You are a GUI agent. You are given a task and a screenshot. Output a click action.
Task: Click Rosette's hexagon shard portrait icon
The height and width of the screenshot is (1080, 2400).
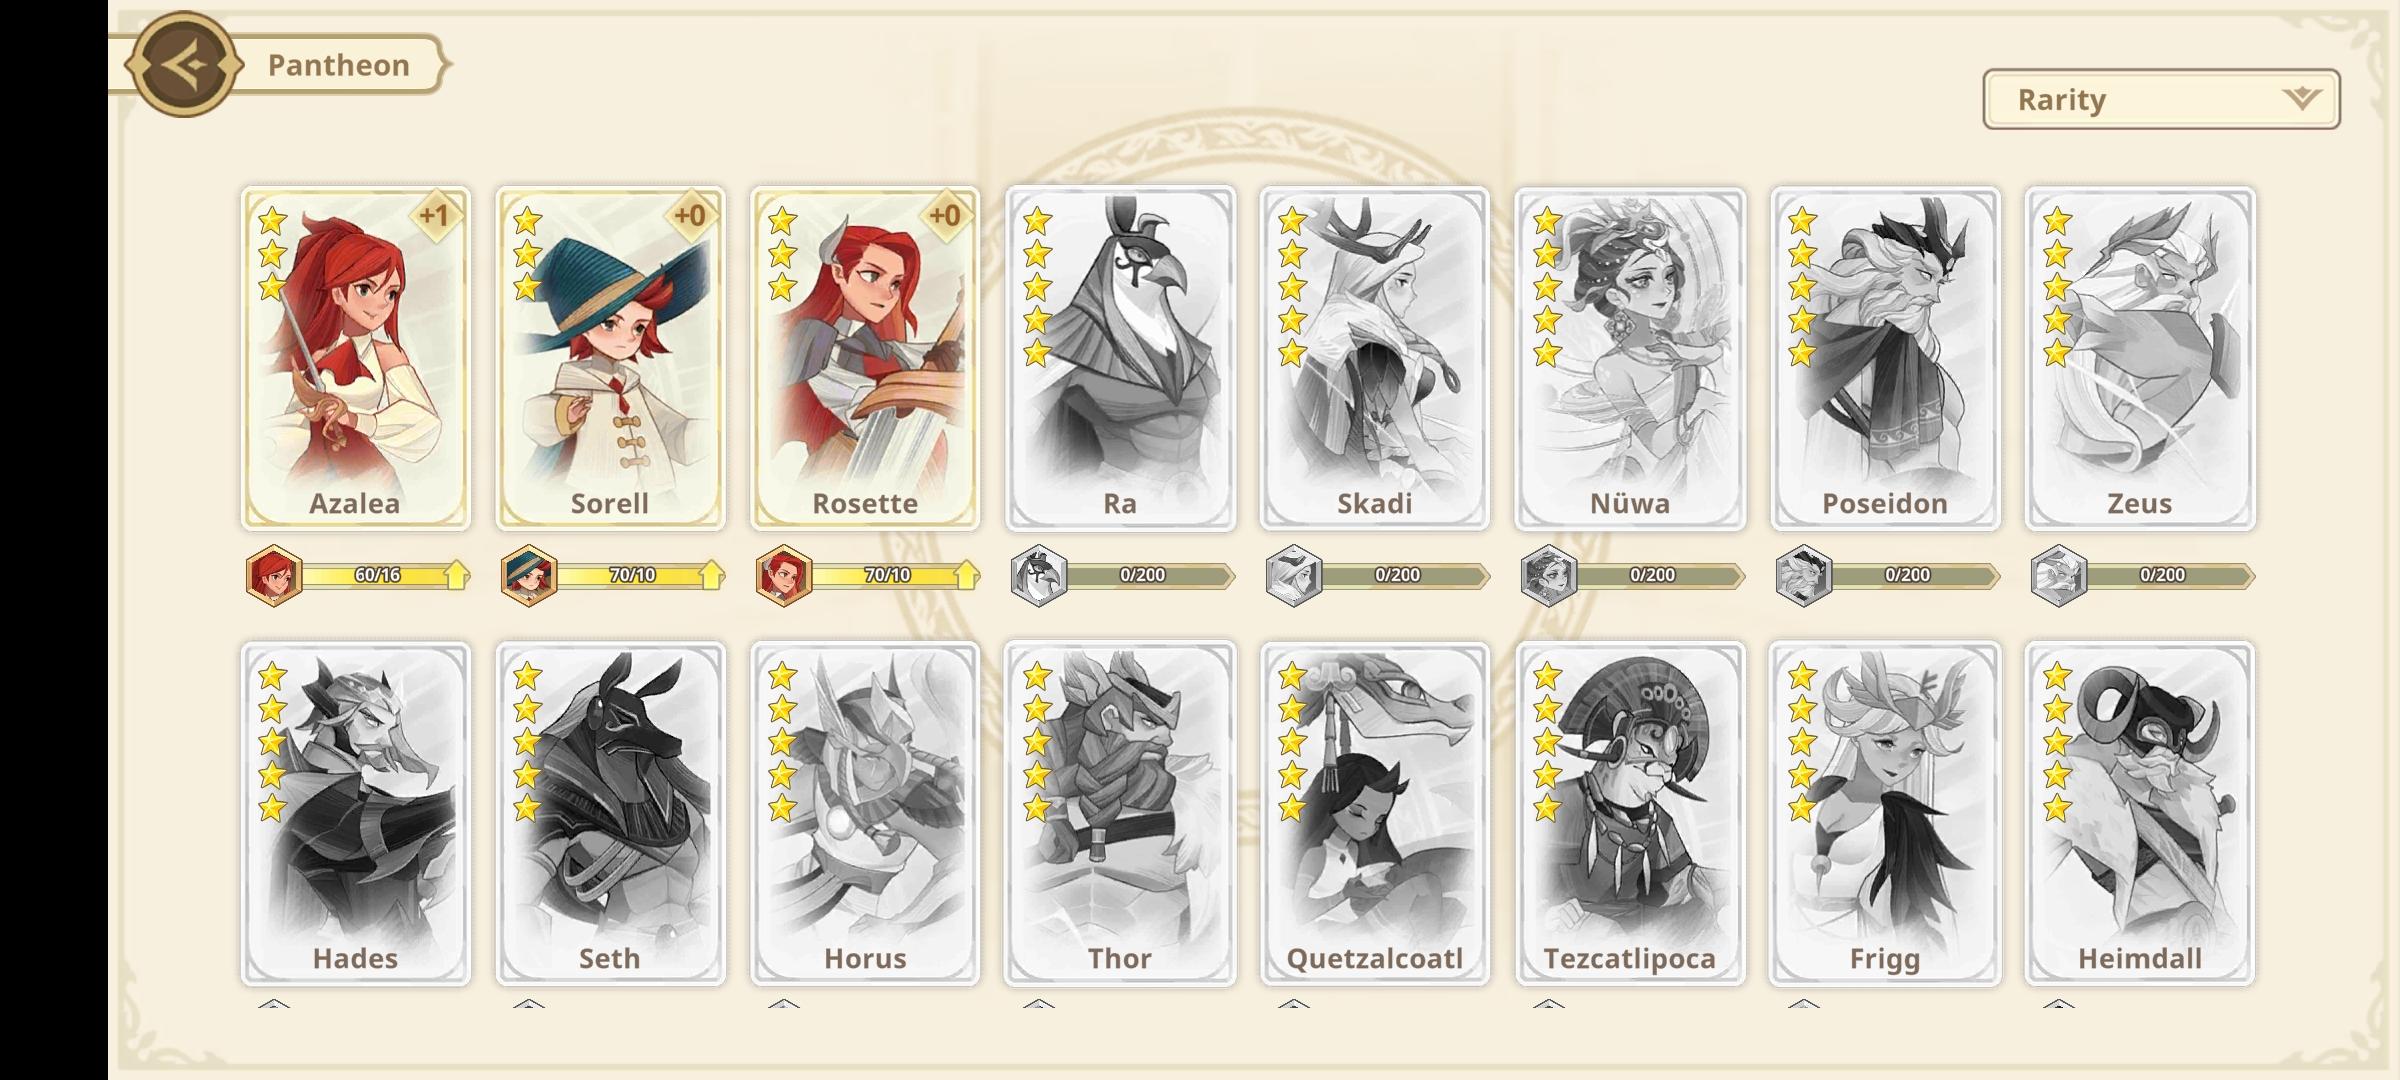tap(784, 575)
